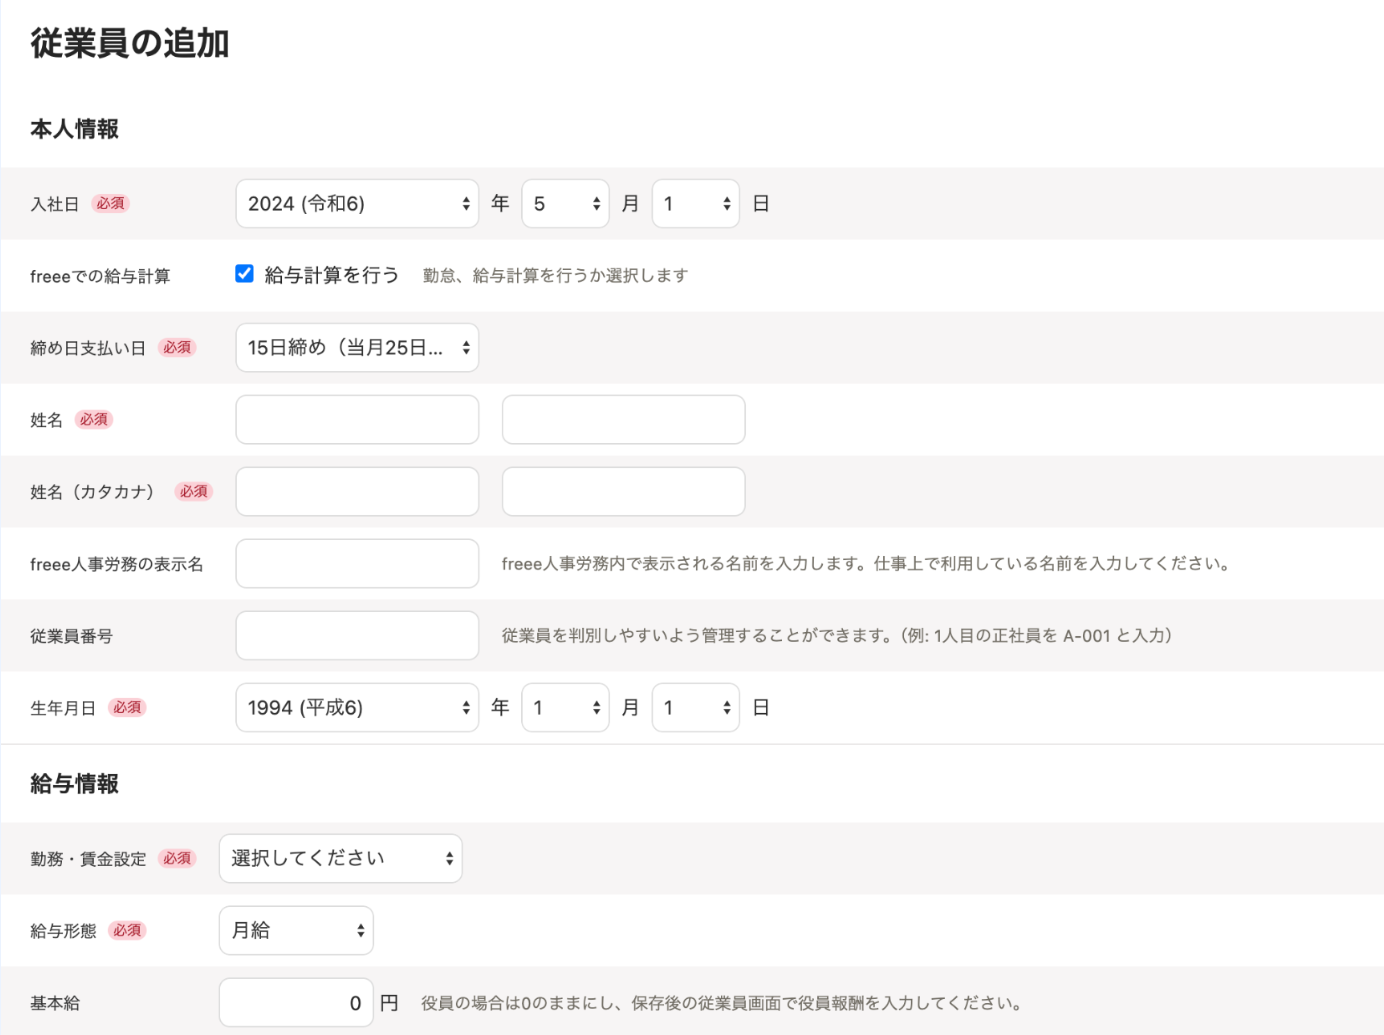Click the freee人事労務の表示名 input field

click(357, 564)
